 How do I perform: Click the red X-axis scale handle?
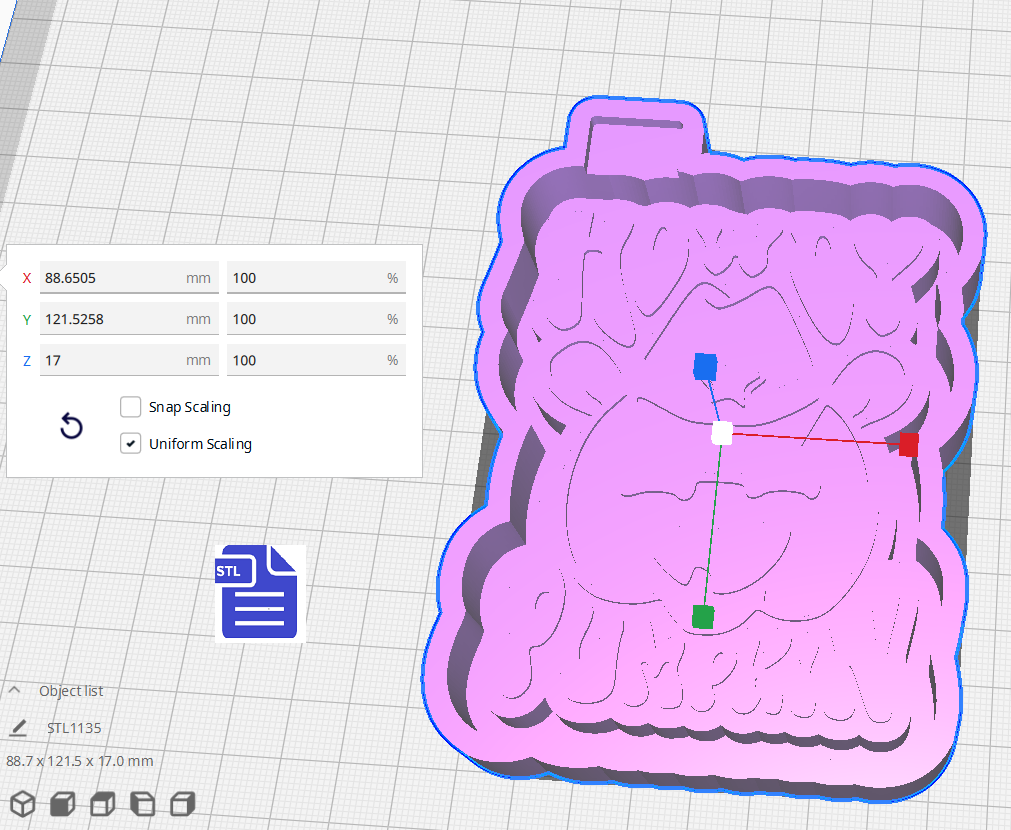coord(908,445)
